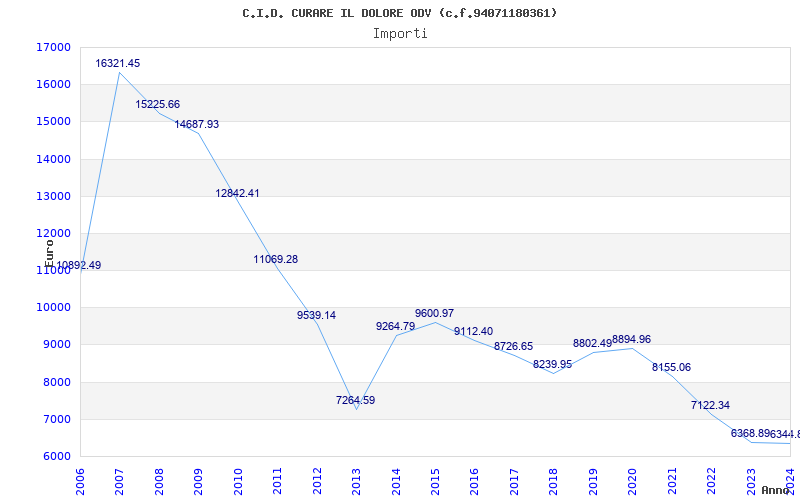This screenshot has height=500, width=800.
Task: Click the 2016 x-axis year label
Action: click(x=474, y=481)
